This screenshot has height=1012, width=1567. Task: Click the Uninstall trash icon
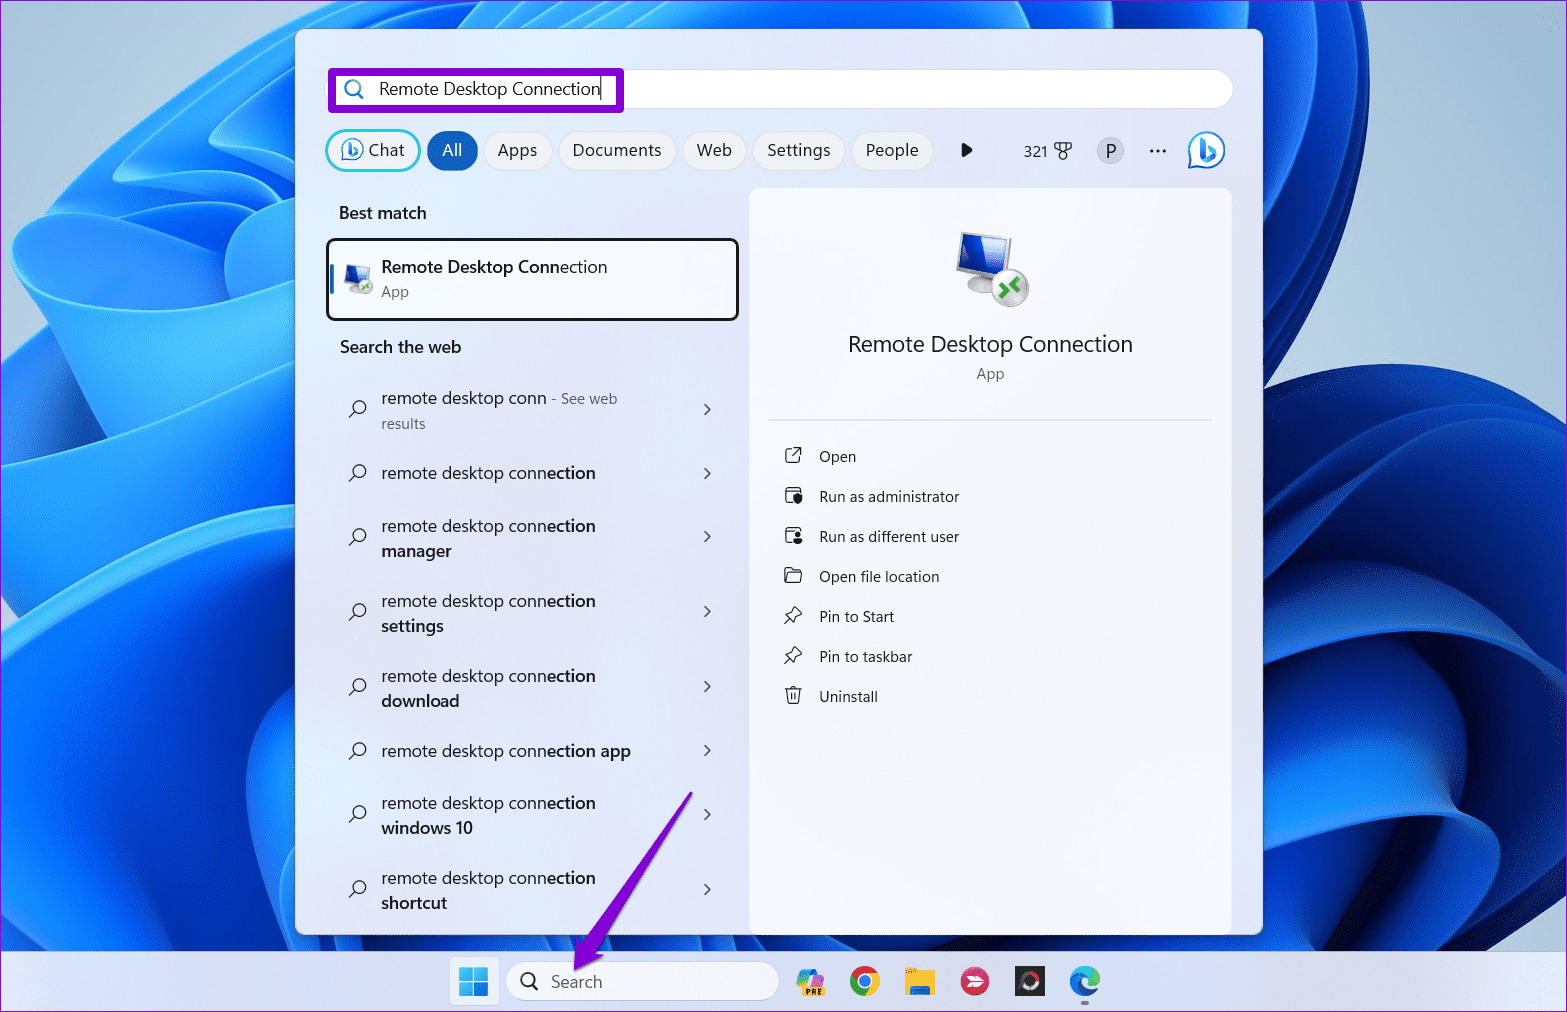793,696
